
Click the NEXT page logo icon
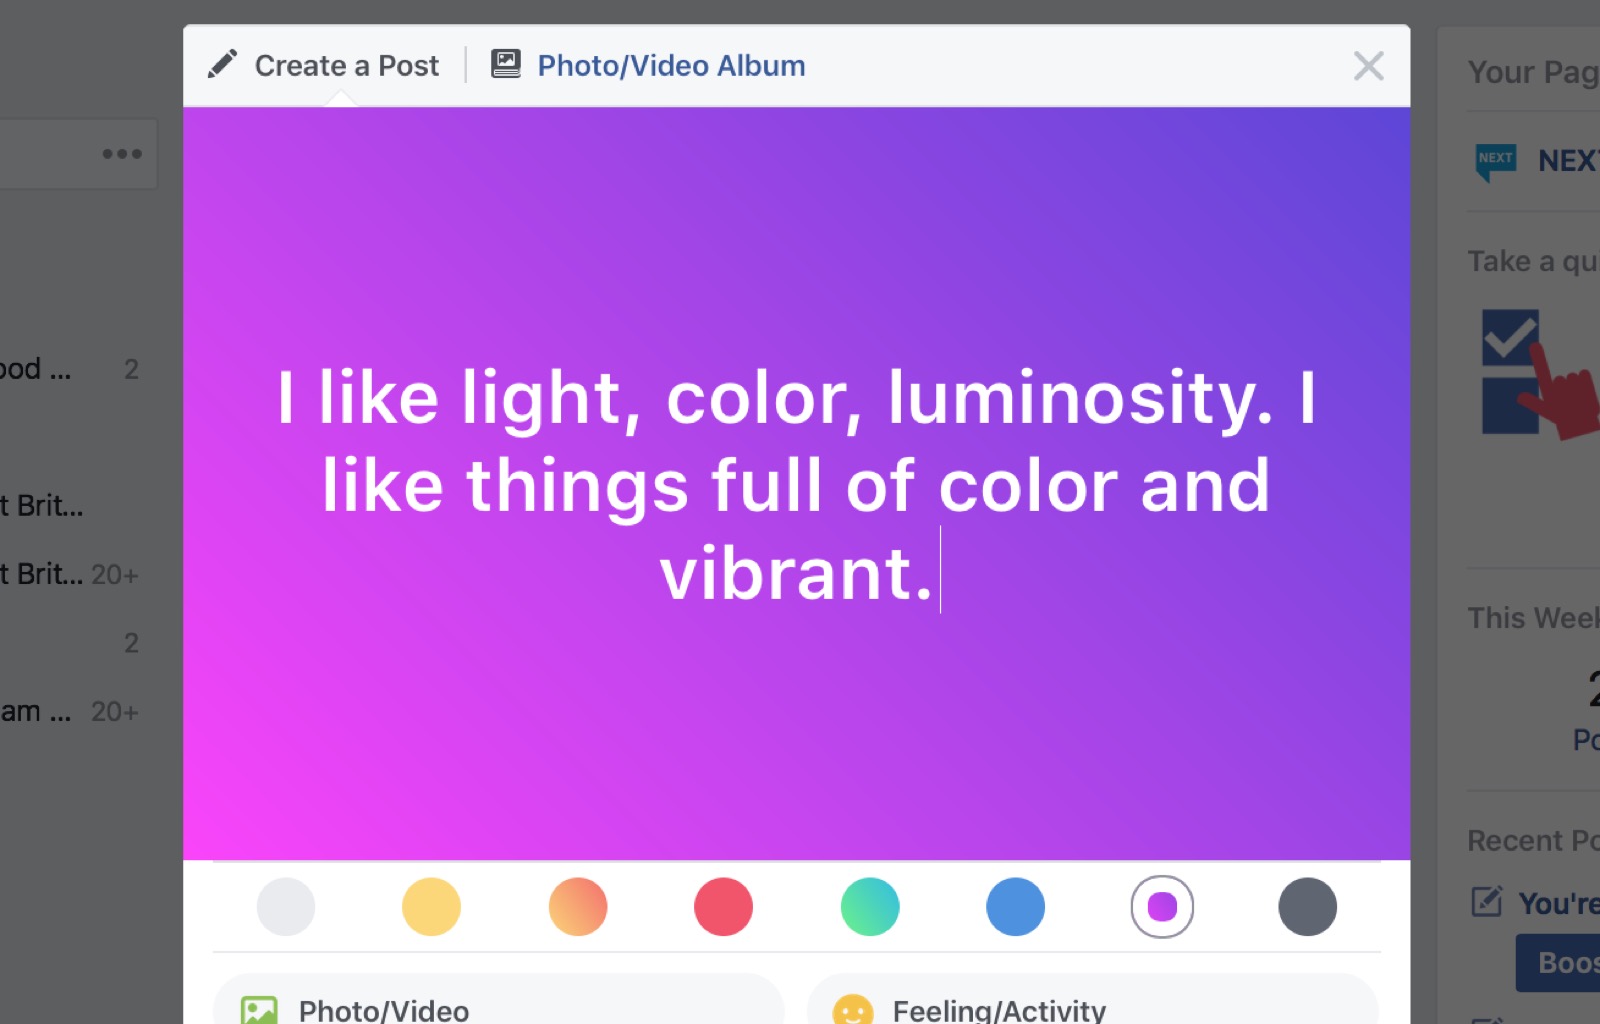coord(1496,160)
